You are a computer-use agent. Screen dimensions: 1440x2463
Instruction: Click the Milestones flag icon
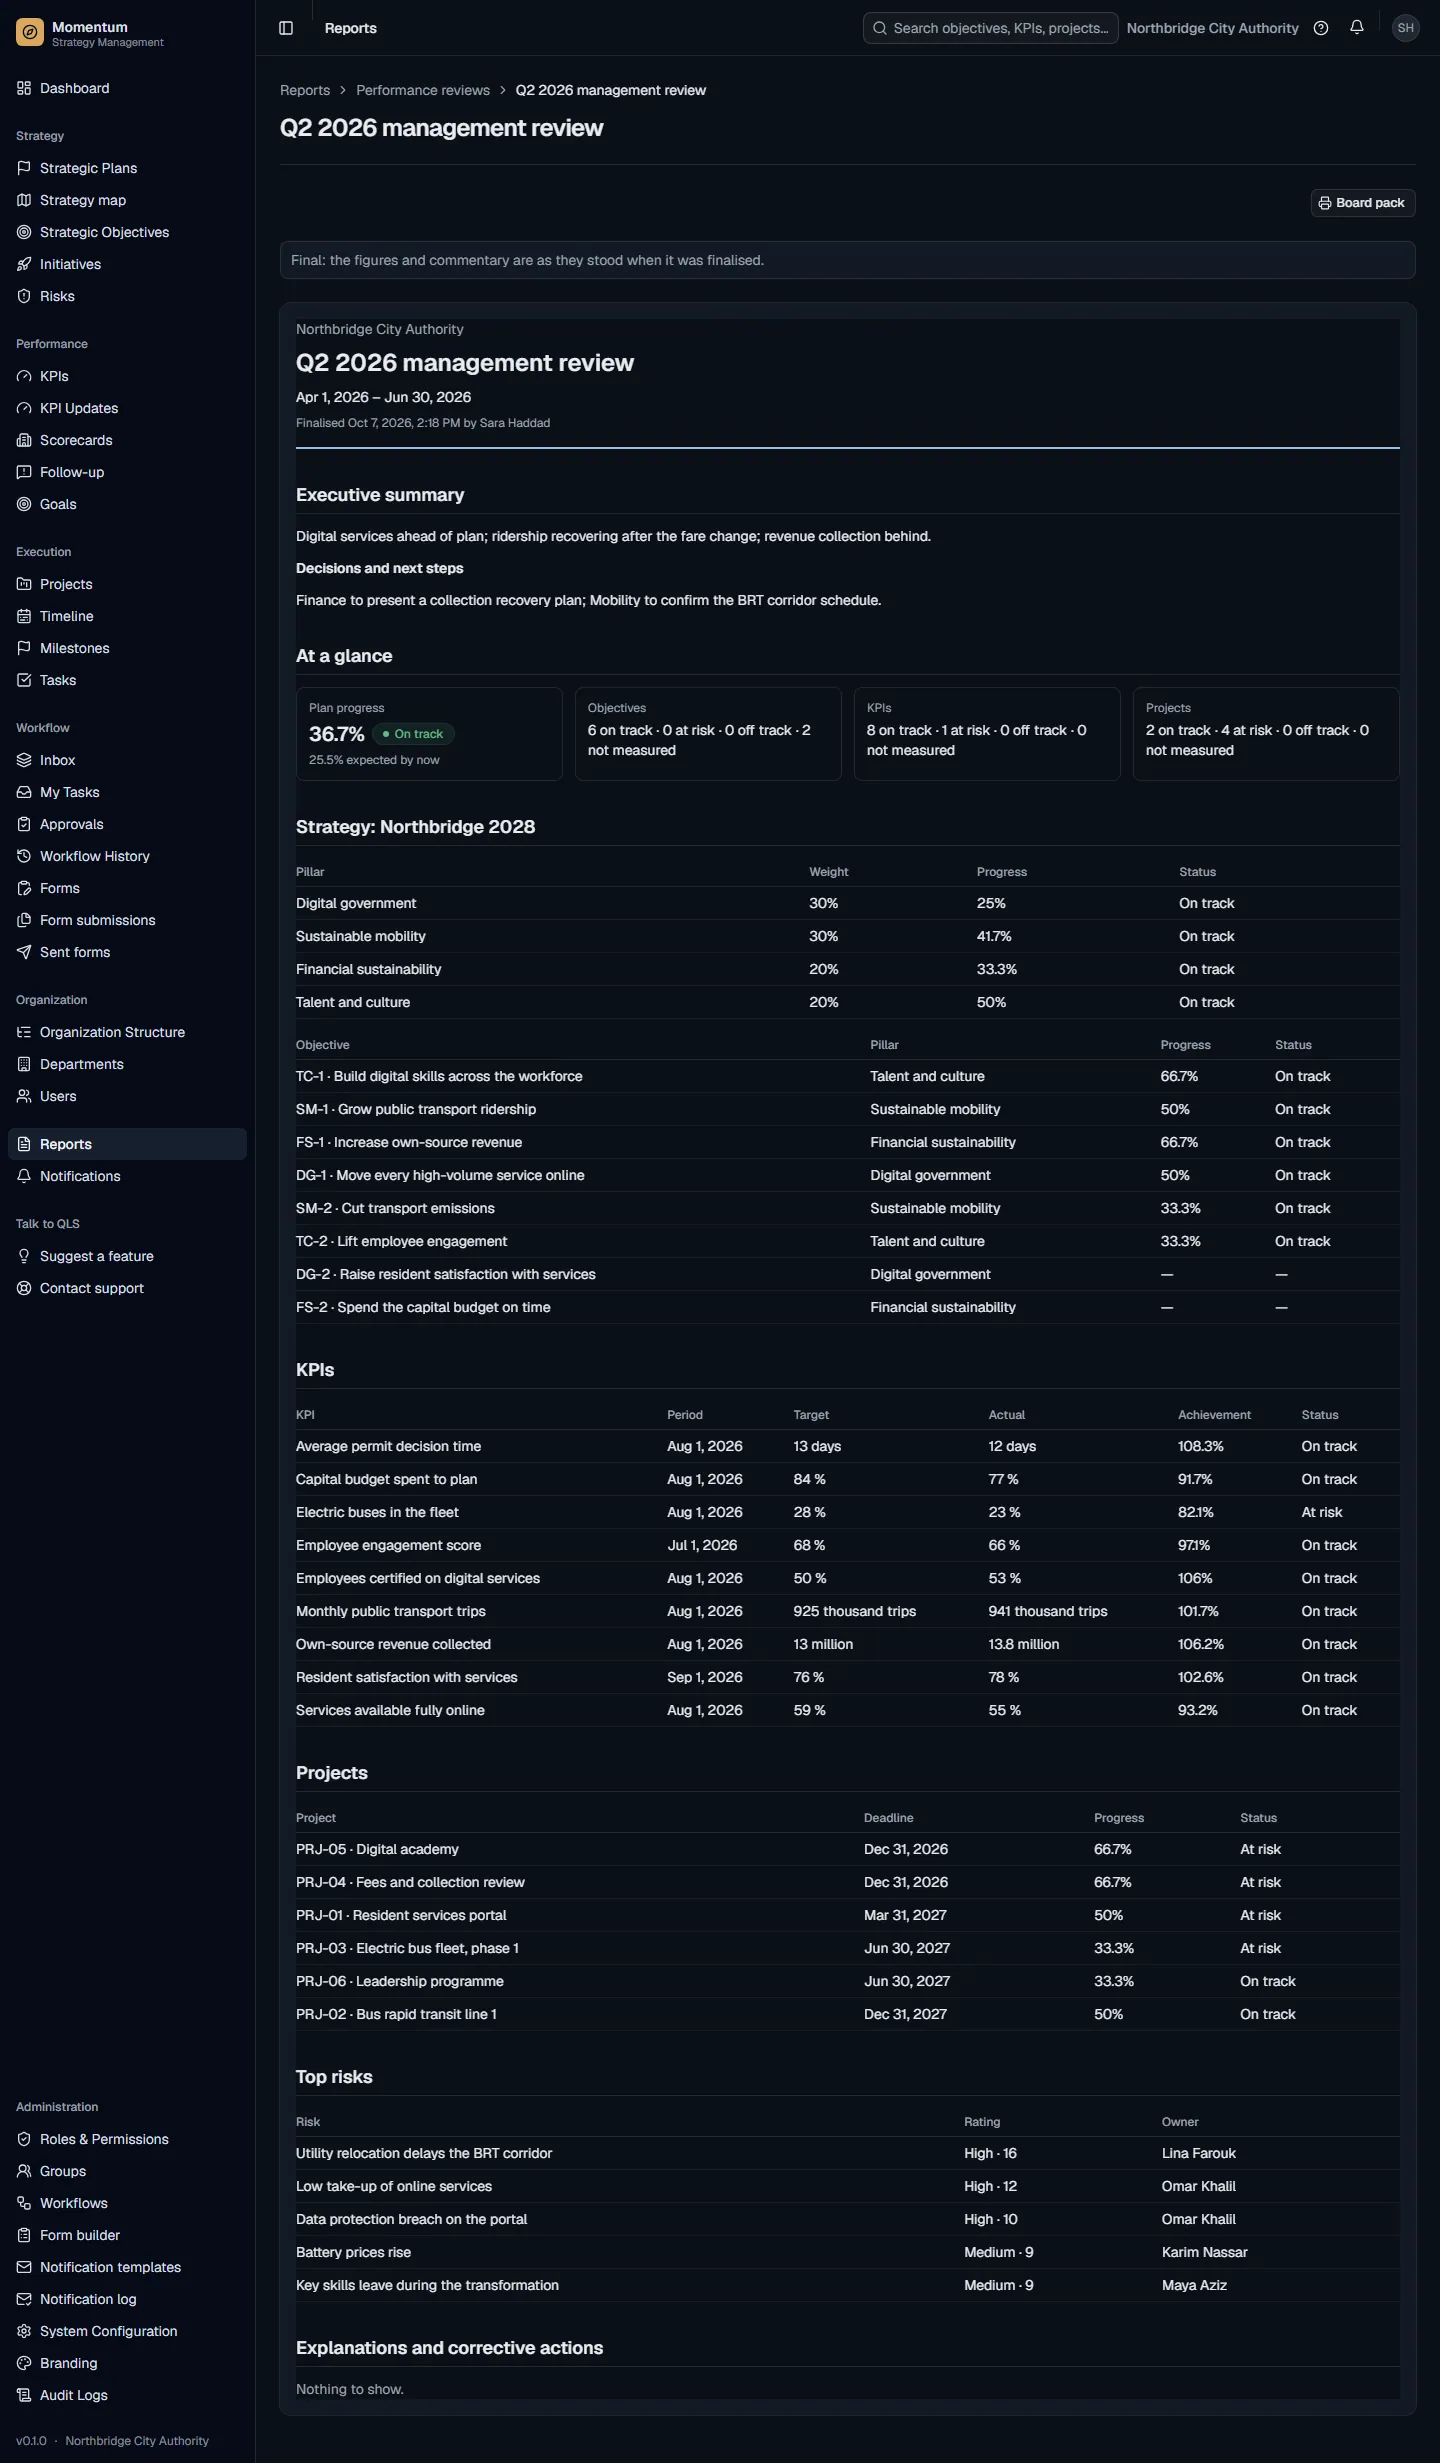click(x=24, y=648)
